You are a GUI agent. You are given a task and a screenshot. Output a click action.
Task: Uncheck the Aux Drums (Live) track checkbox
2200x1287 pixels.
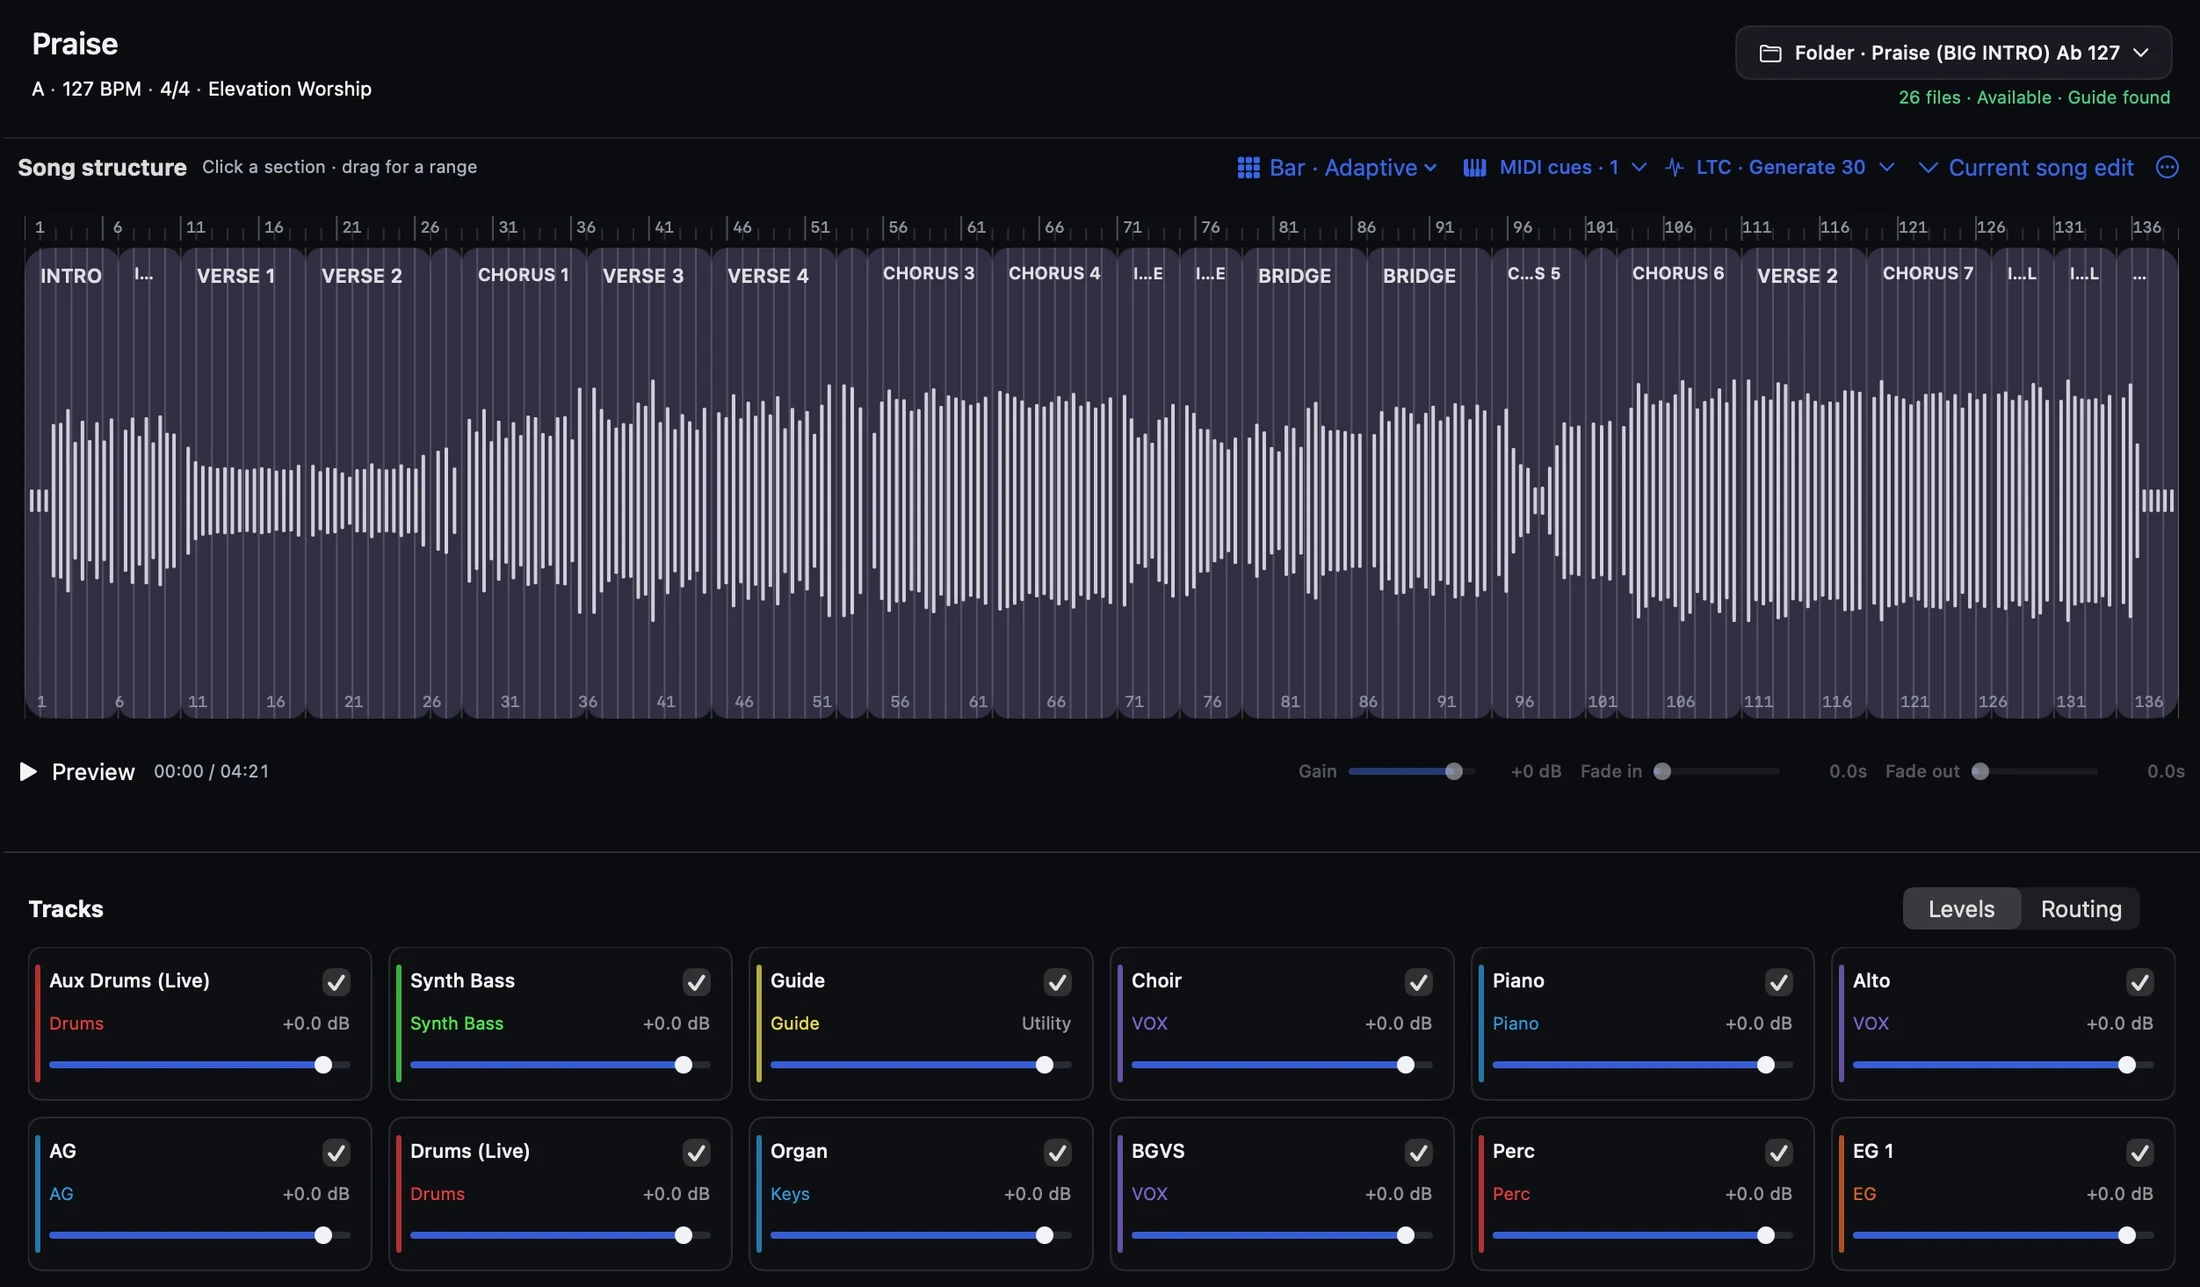tap(336, 982)
